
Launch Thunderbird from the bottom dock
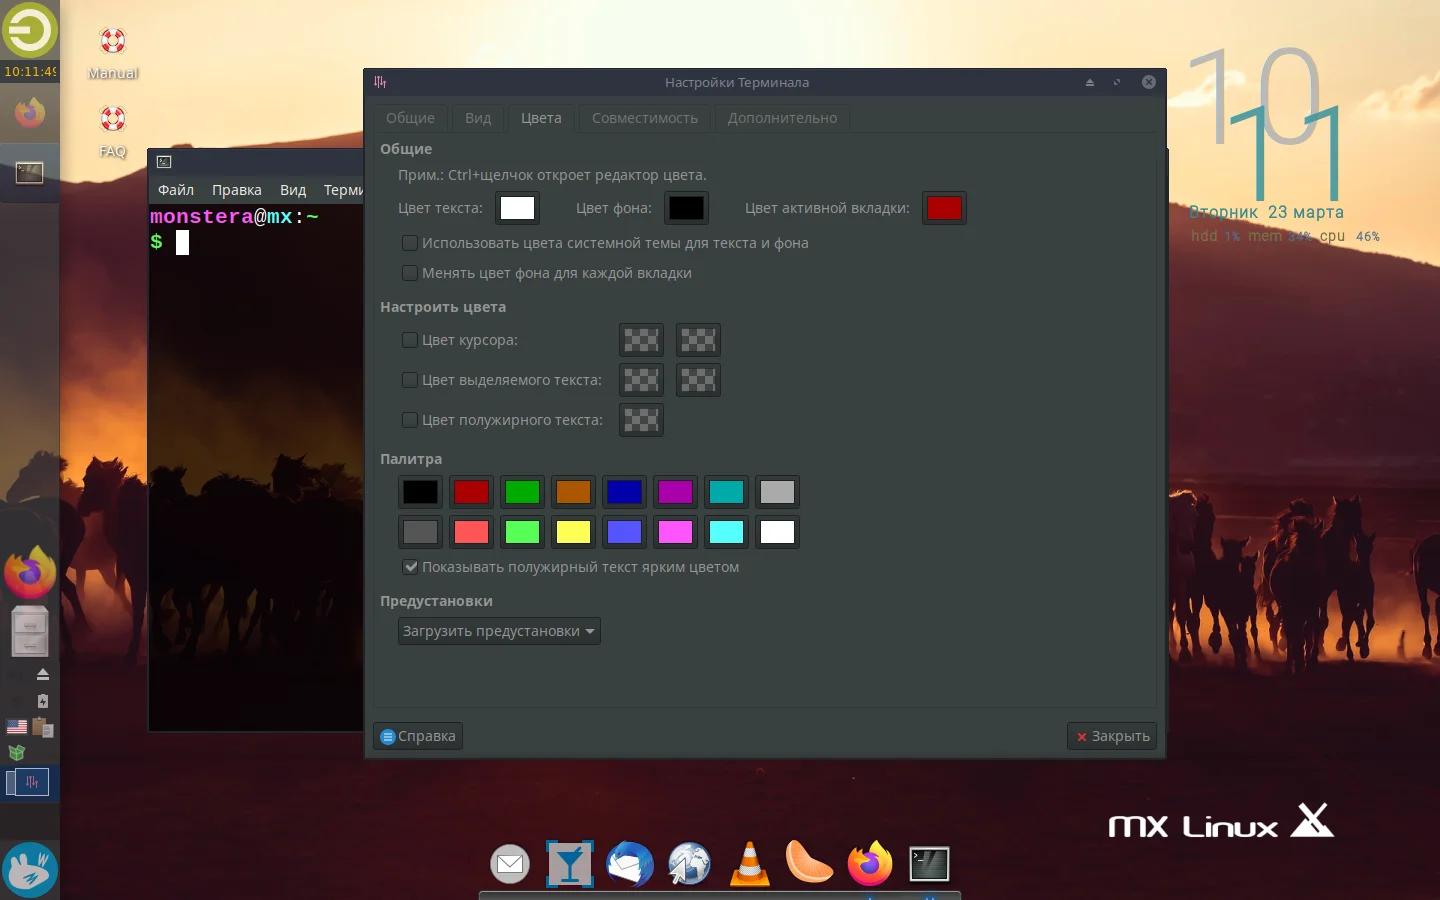(x=629, y=863)
